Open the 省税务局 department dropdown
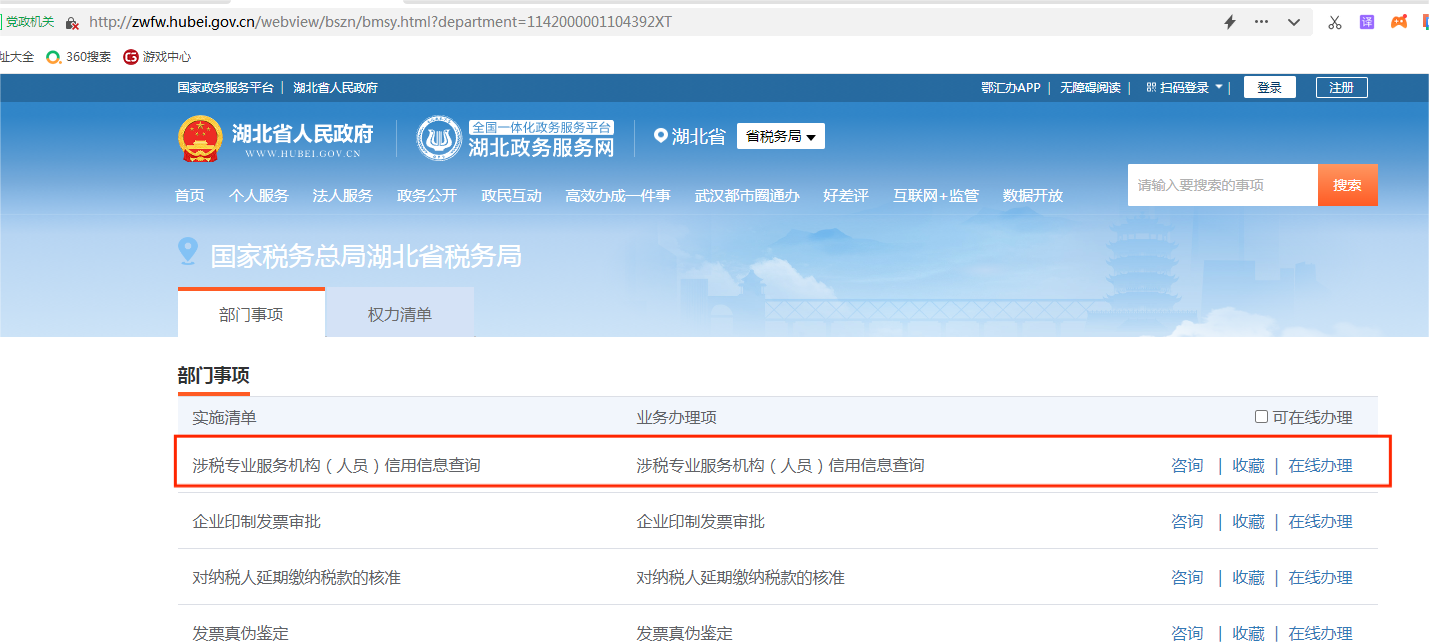This screenshot has width=1429, height=642. point(781,136)
